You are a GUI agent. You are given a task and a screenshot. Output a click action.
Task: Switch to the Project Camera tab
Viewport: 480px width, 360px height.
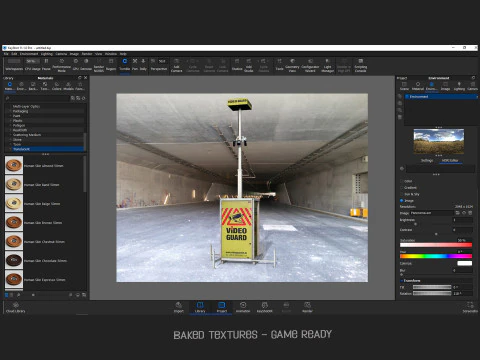[x=472, y=86]
